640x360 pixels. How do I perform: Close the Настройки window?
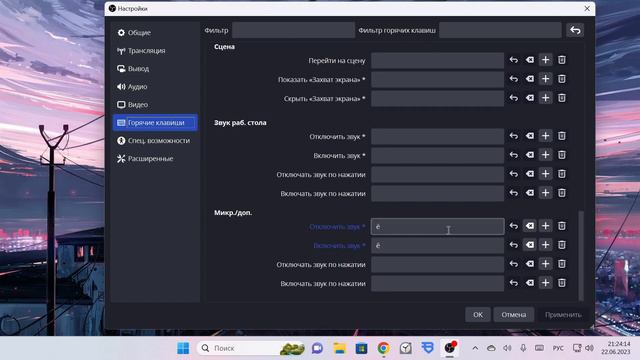tap(587, 9)
